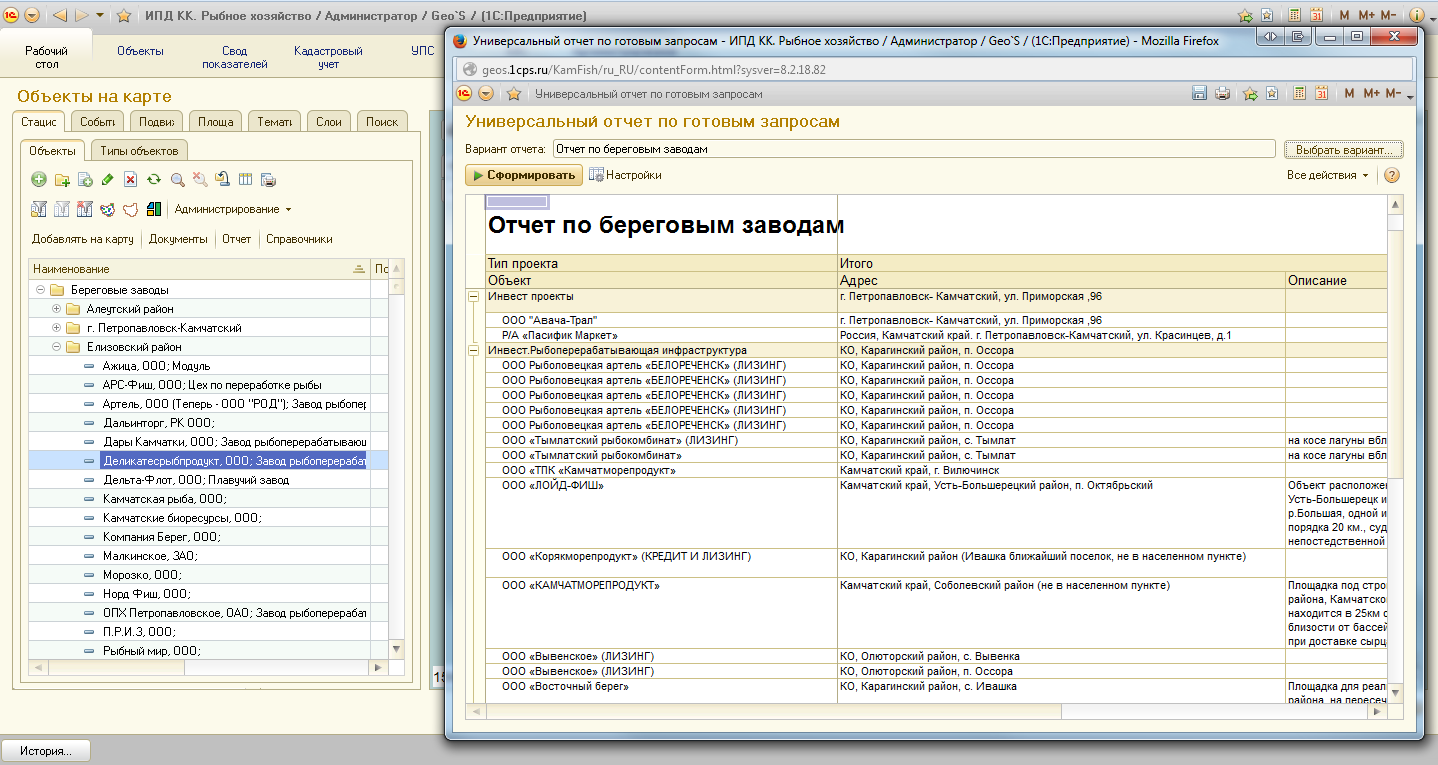Save the report using the floppy disk icon
1438x765 pixels.
1200,94
